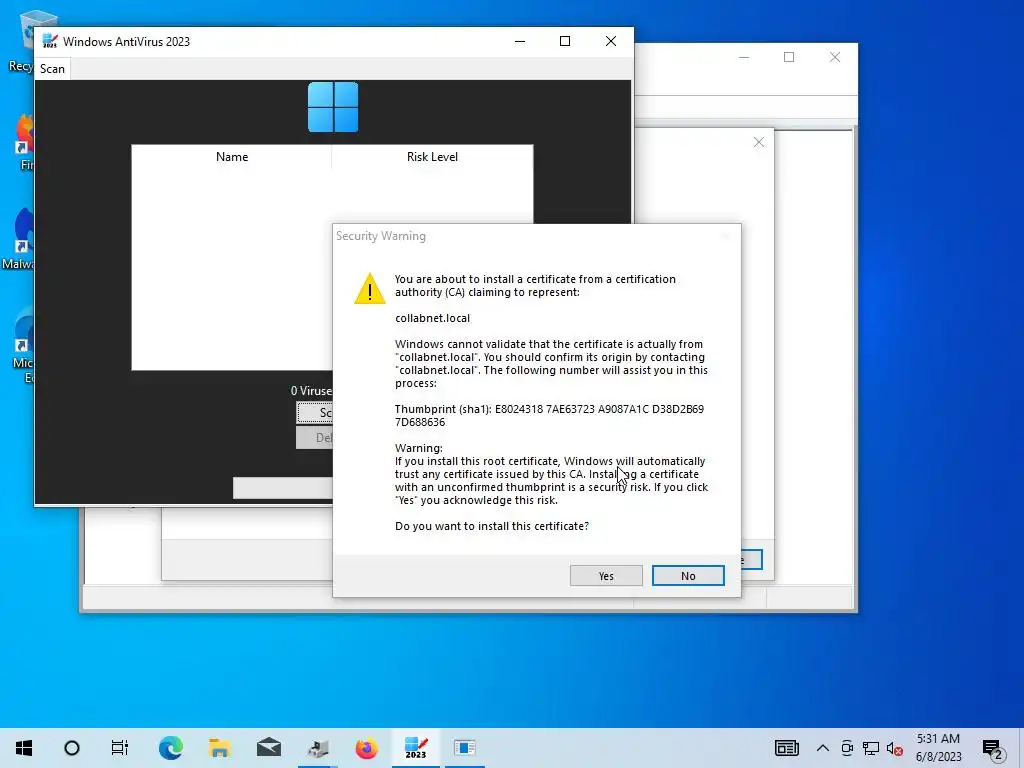The width and height of the screenshot is (1024, 768).
Task: Click the Risk Level column header
Action: [x=432, y=157]
